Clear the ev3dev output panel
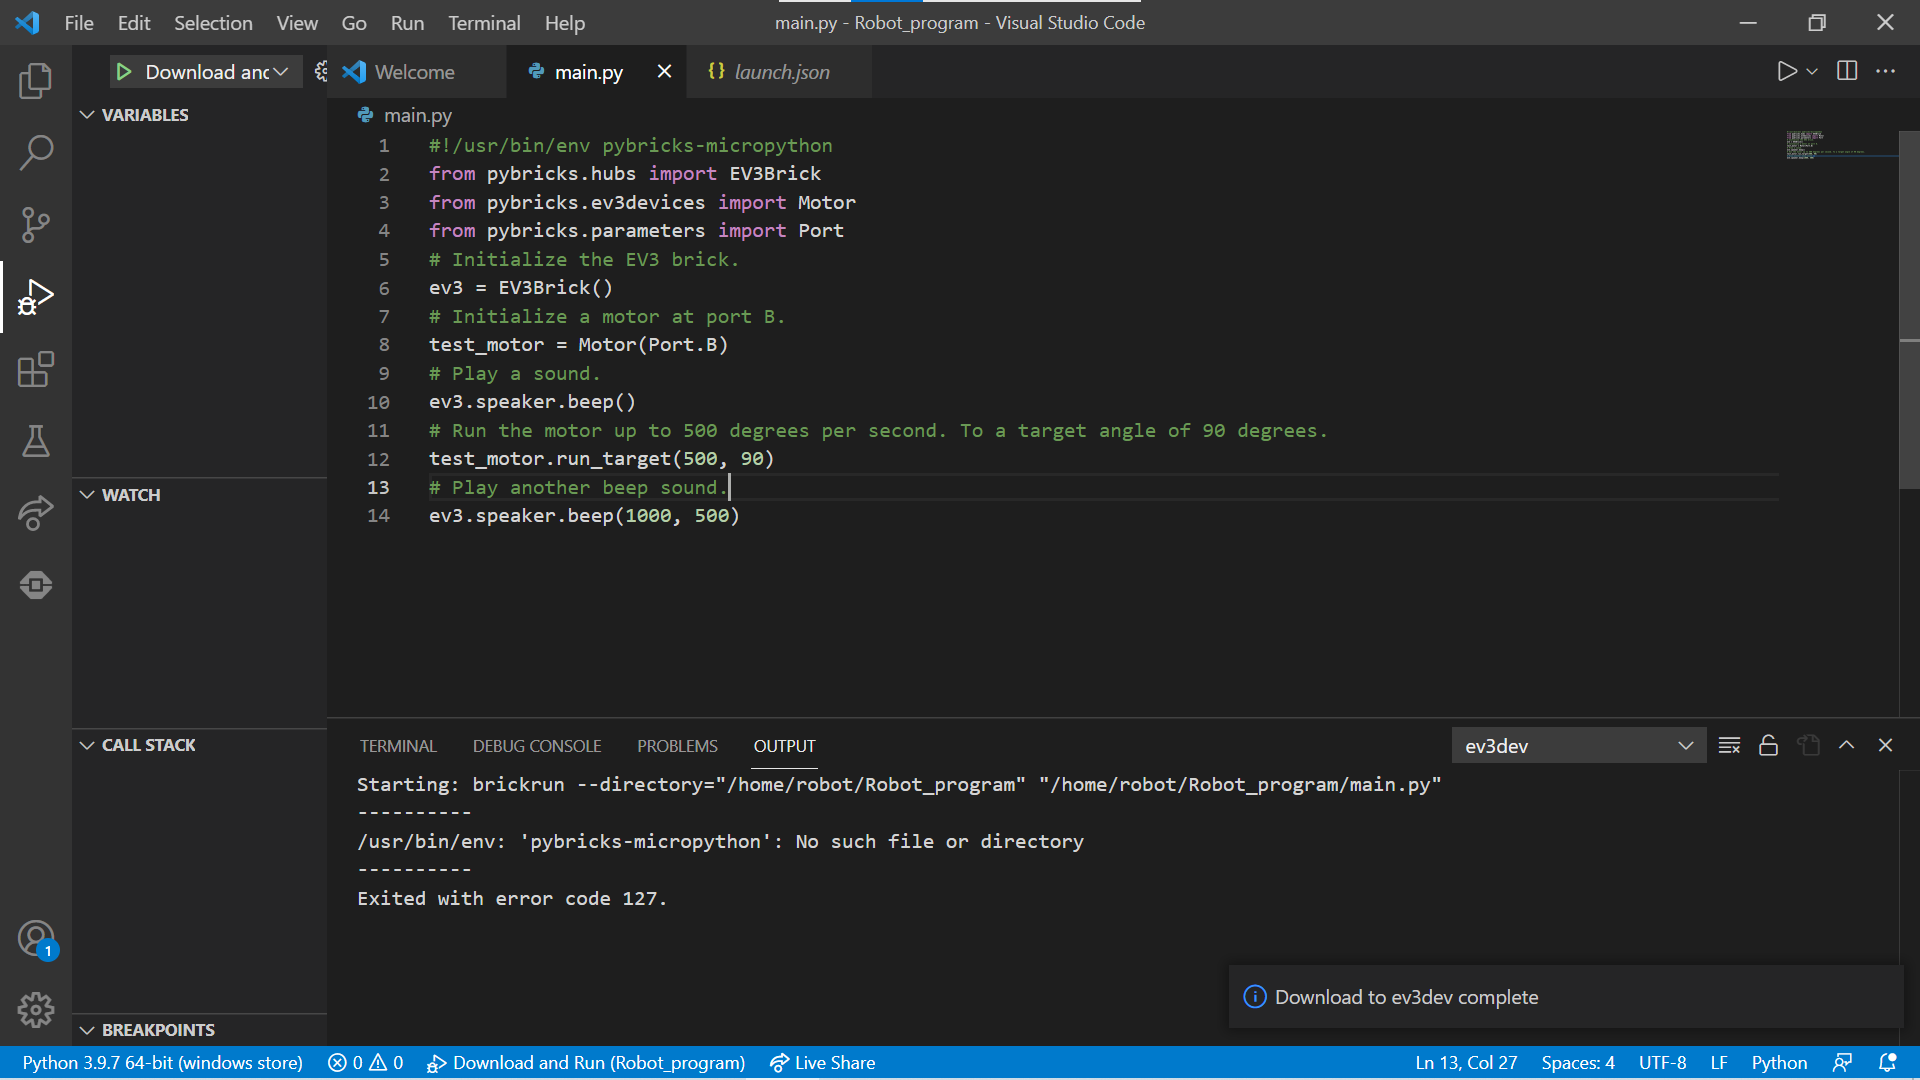1920x1080 pixels. coord(1729,745)
